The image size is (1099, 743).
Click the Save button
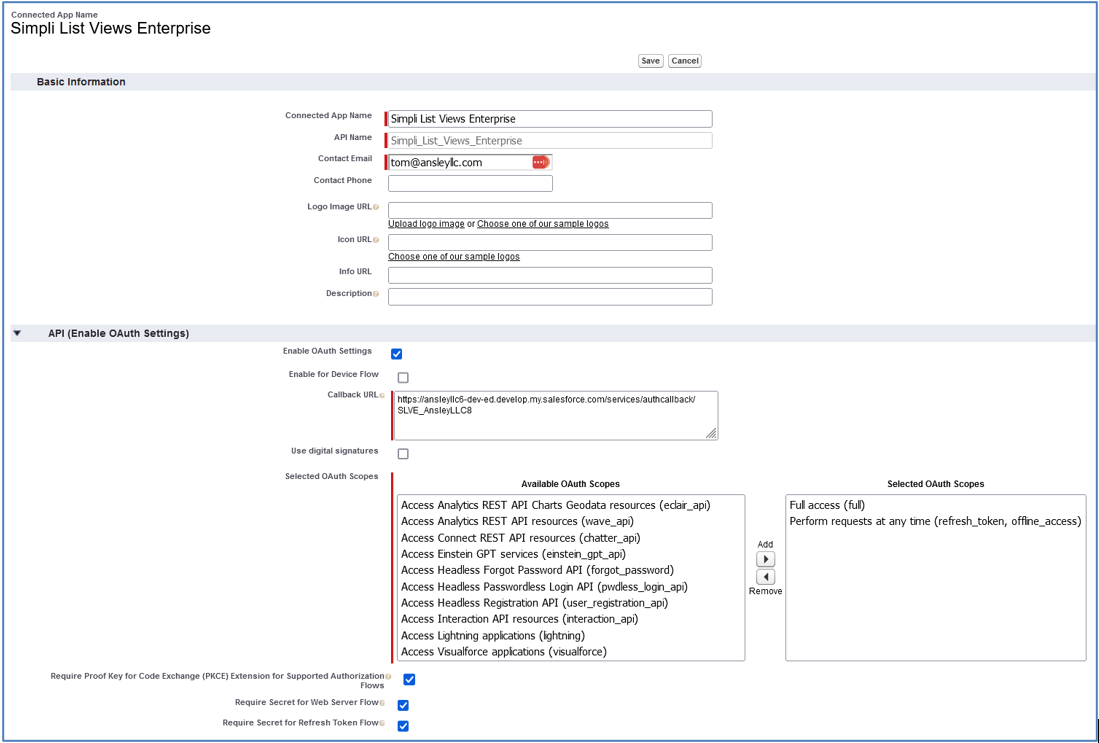pyautogui.click(x=650, y=61)
